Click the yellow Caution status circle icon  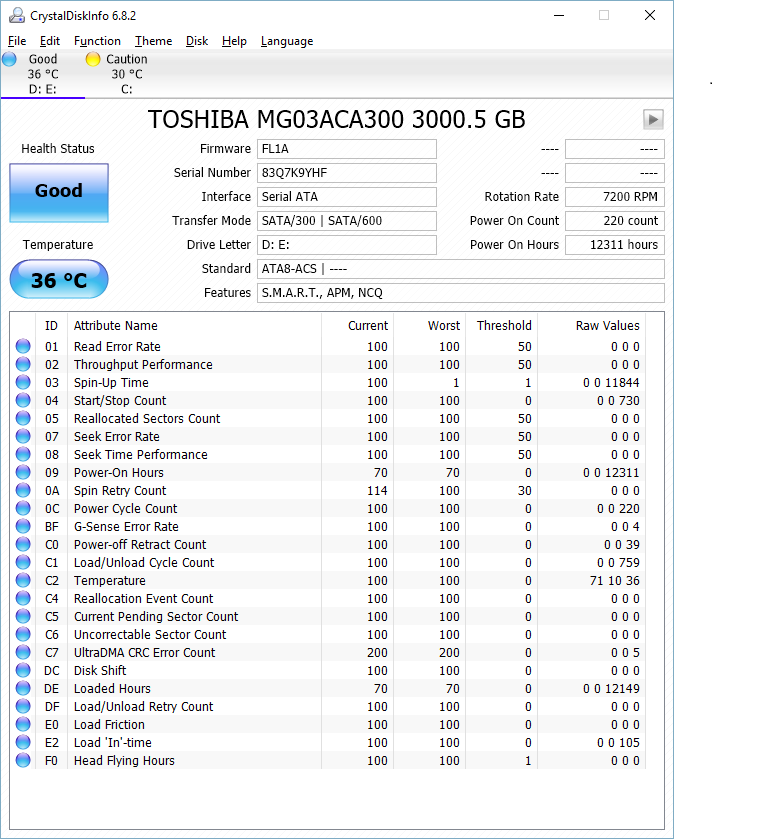93,59
